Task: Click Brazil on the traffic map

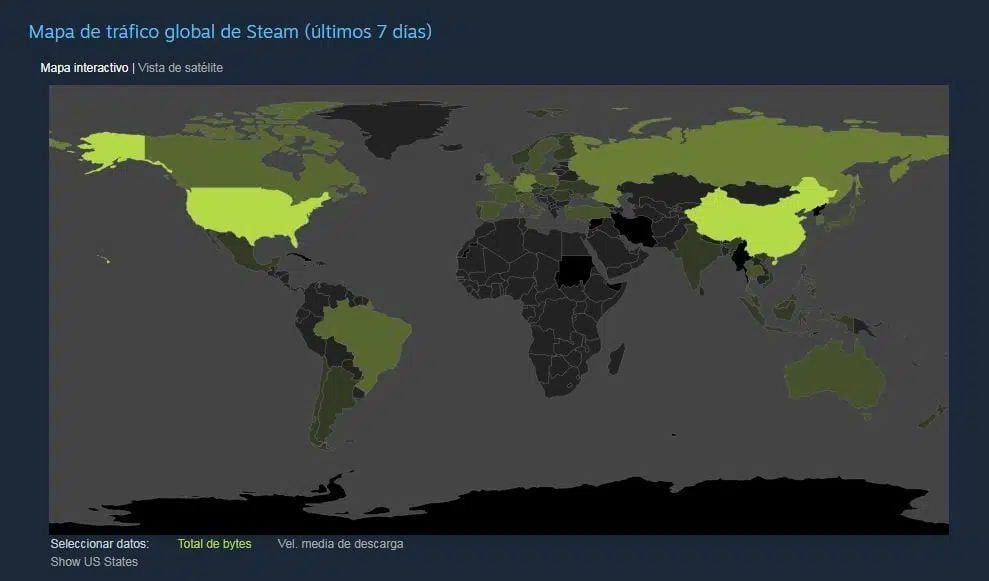Action: 366,341
